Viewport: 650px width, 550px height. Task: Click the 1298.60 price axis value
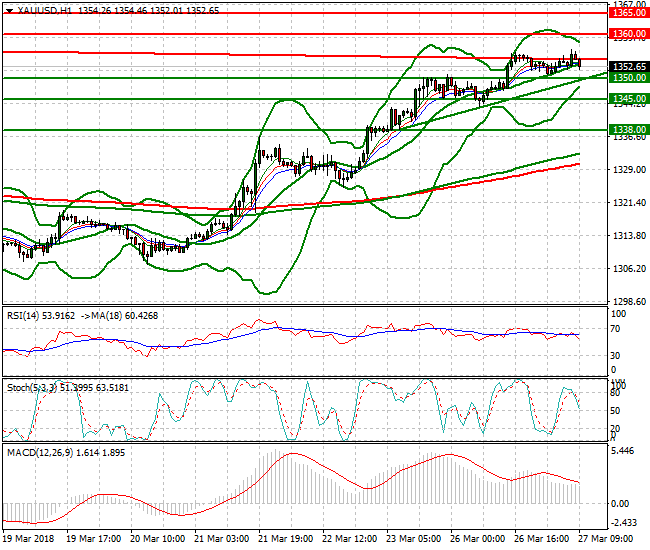click(629, 301)
